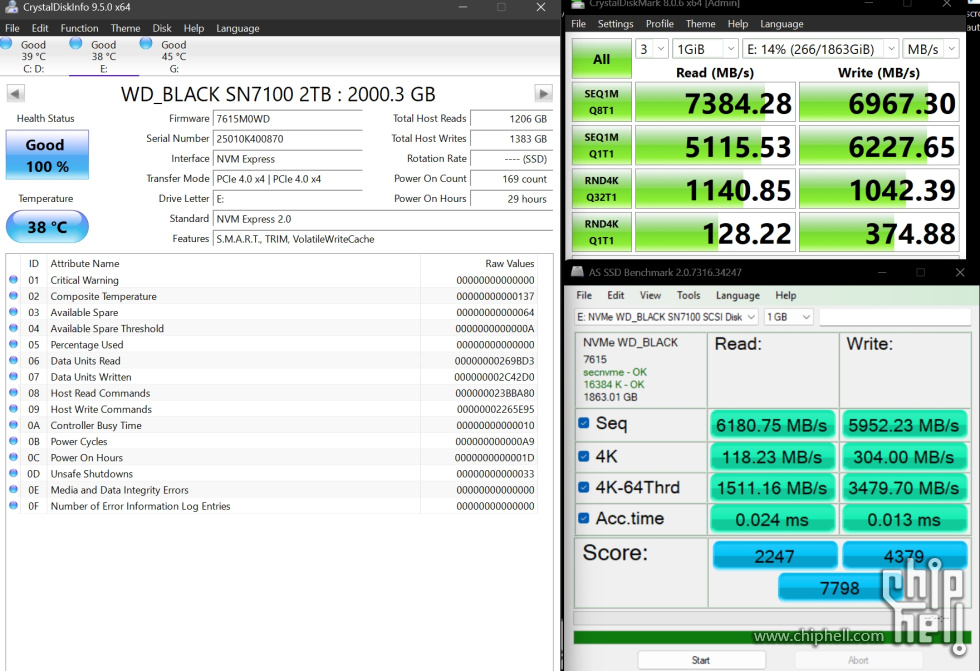980x671 pixels.
Task: Open the MB/s unit dropdown
Action: point(931,49)
